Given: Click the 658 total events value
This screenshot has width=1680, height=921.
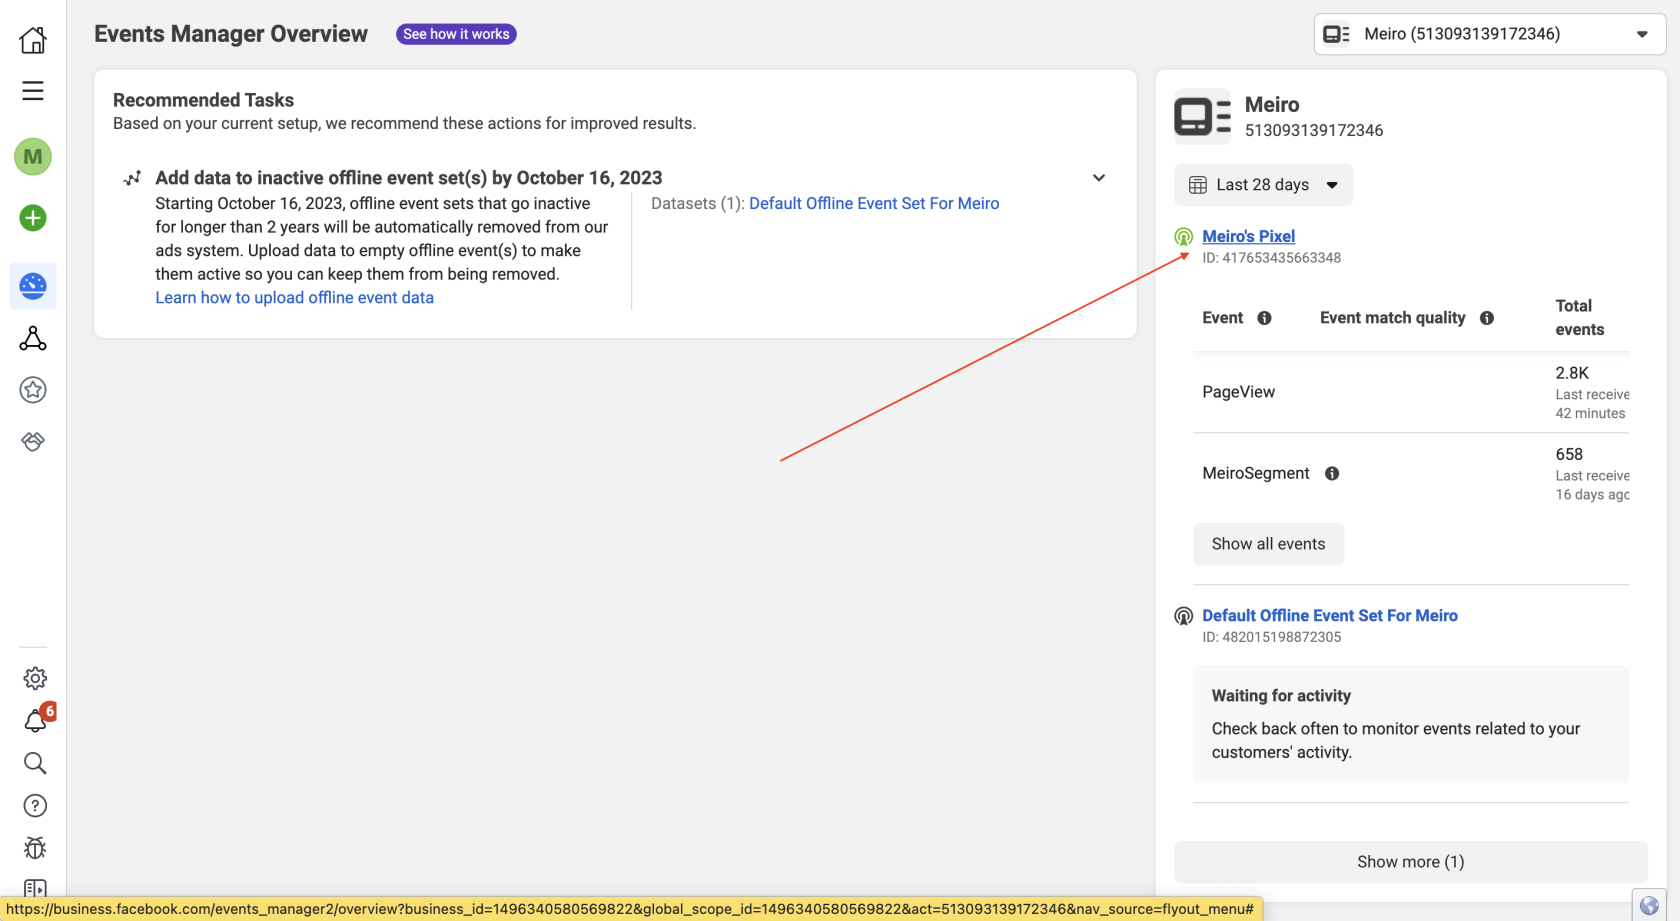Looking at the screenshot, I should point(1569,454).
